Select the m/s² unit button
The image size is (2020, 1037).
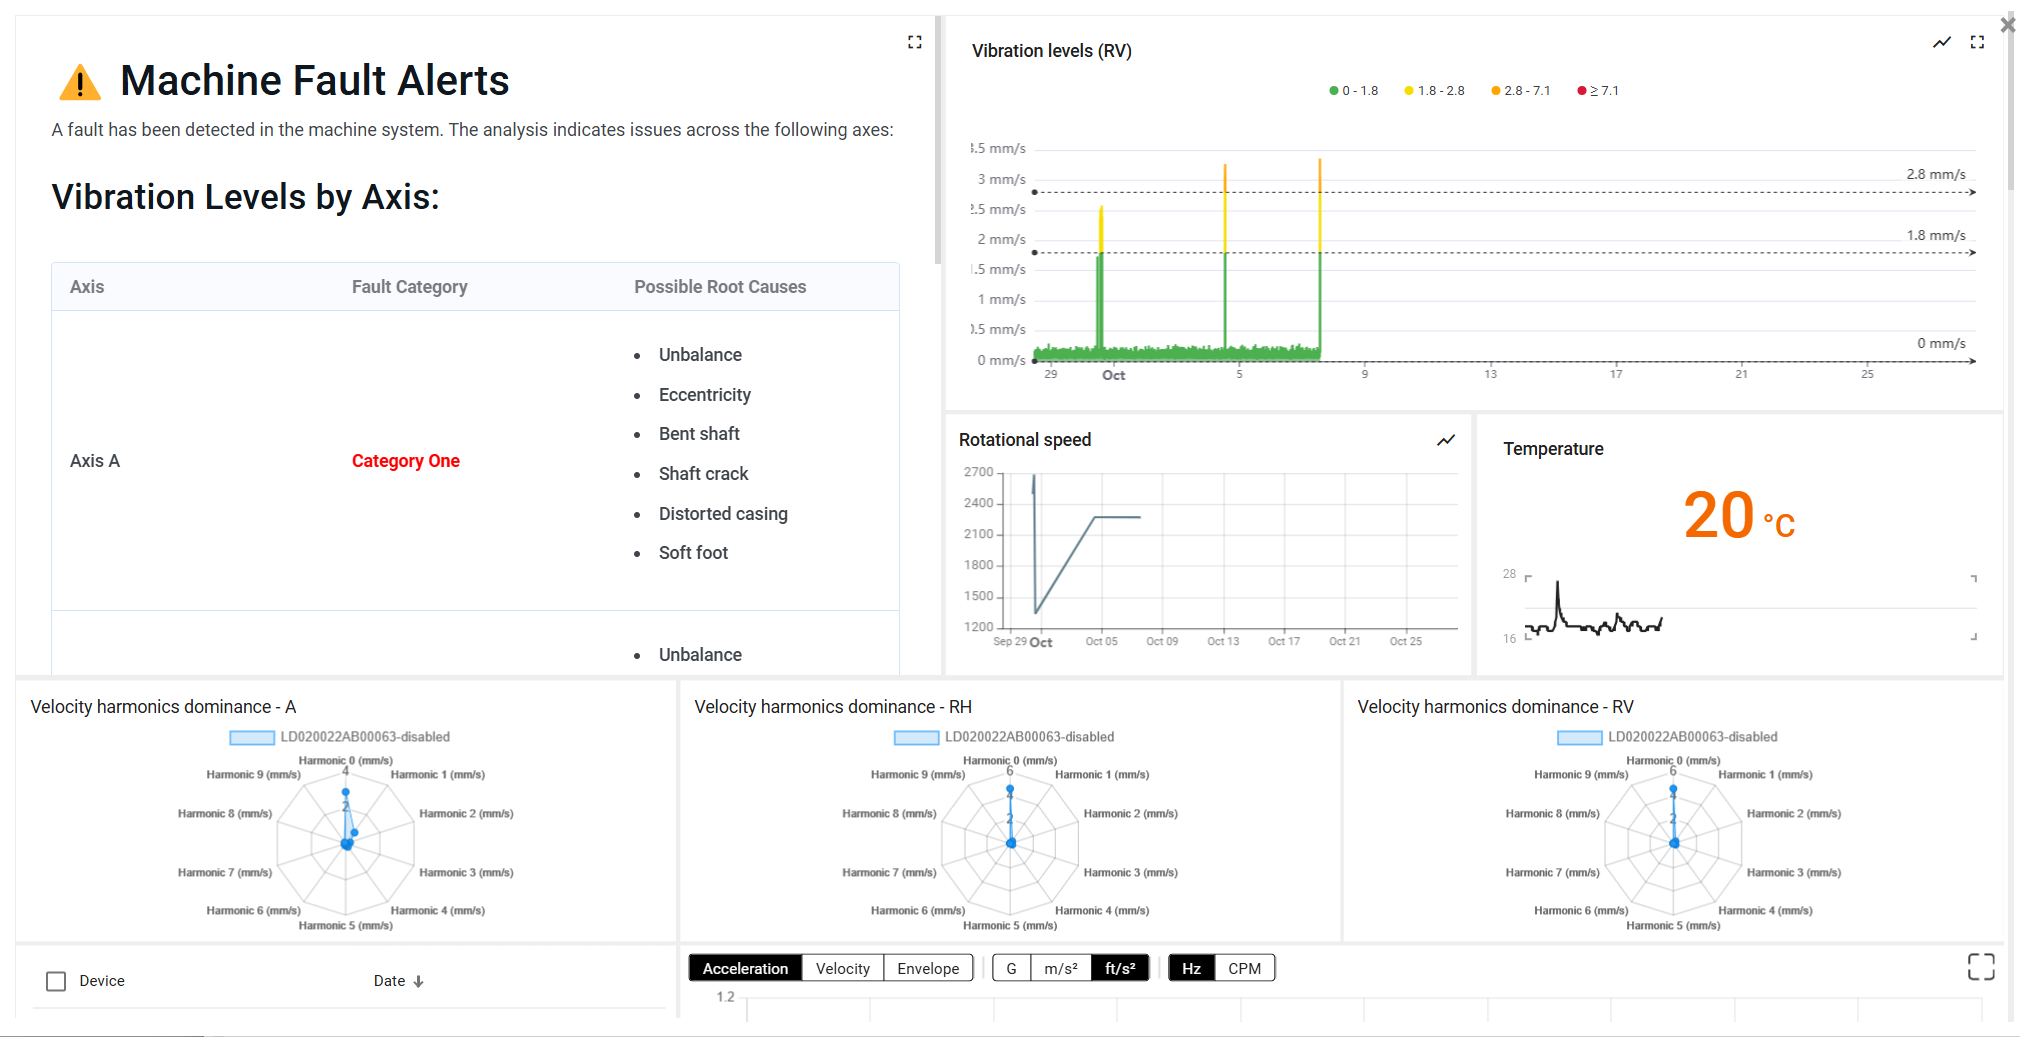tap(1060, 968)
